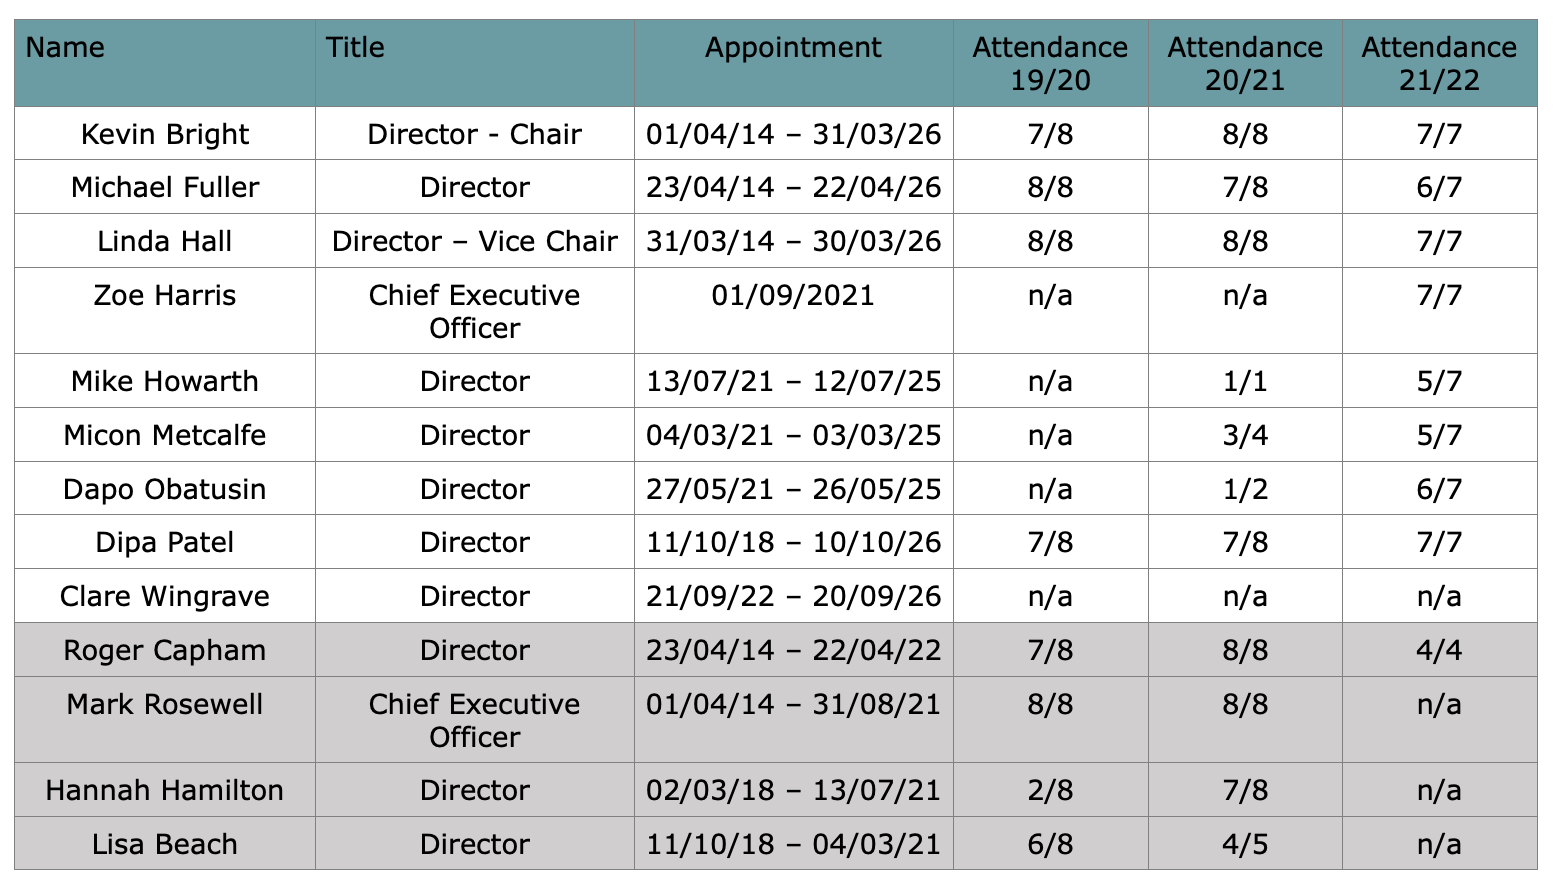Screen dimensions: 1558x884
Task: Select Micon Metcalfe's 3/4 attendance value
Action: click(1245, 435)
